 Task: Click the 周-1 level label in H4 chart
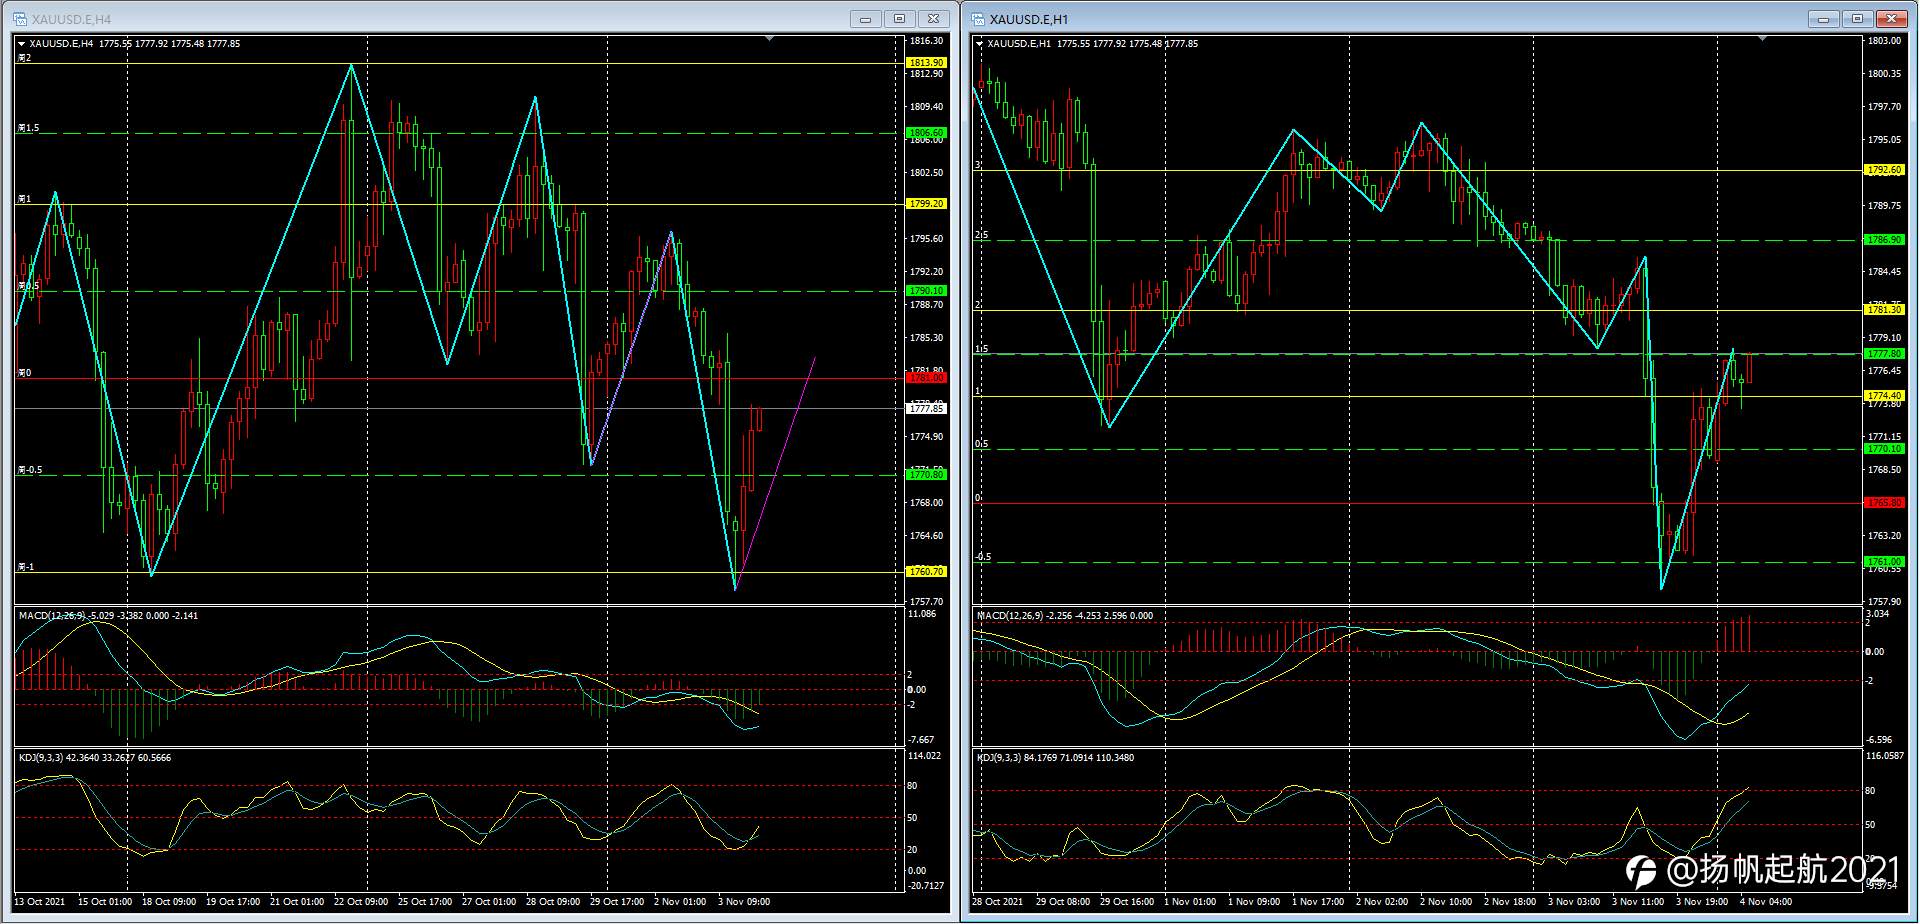[26, 567]
